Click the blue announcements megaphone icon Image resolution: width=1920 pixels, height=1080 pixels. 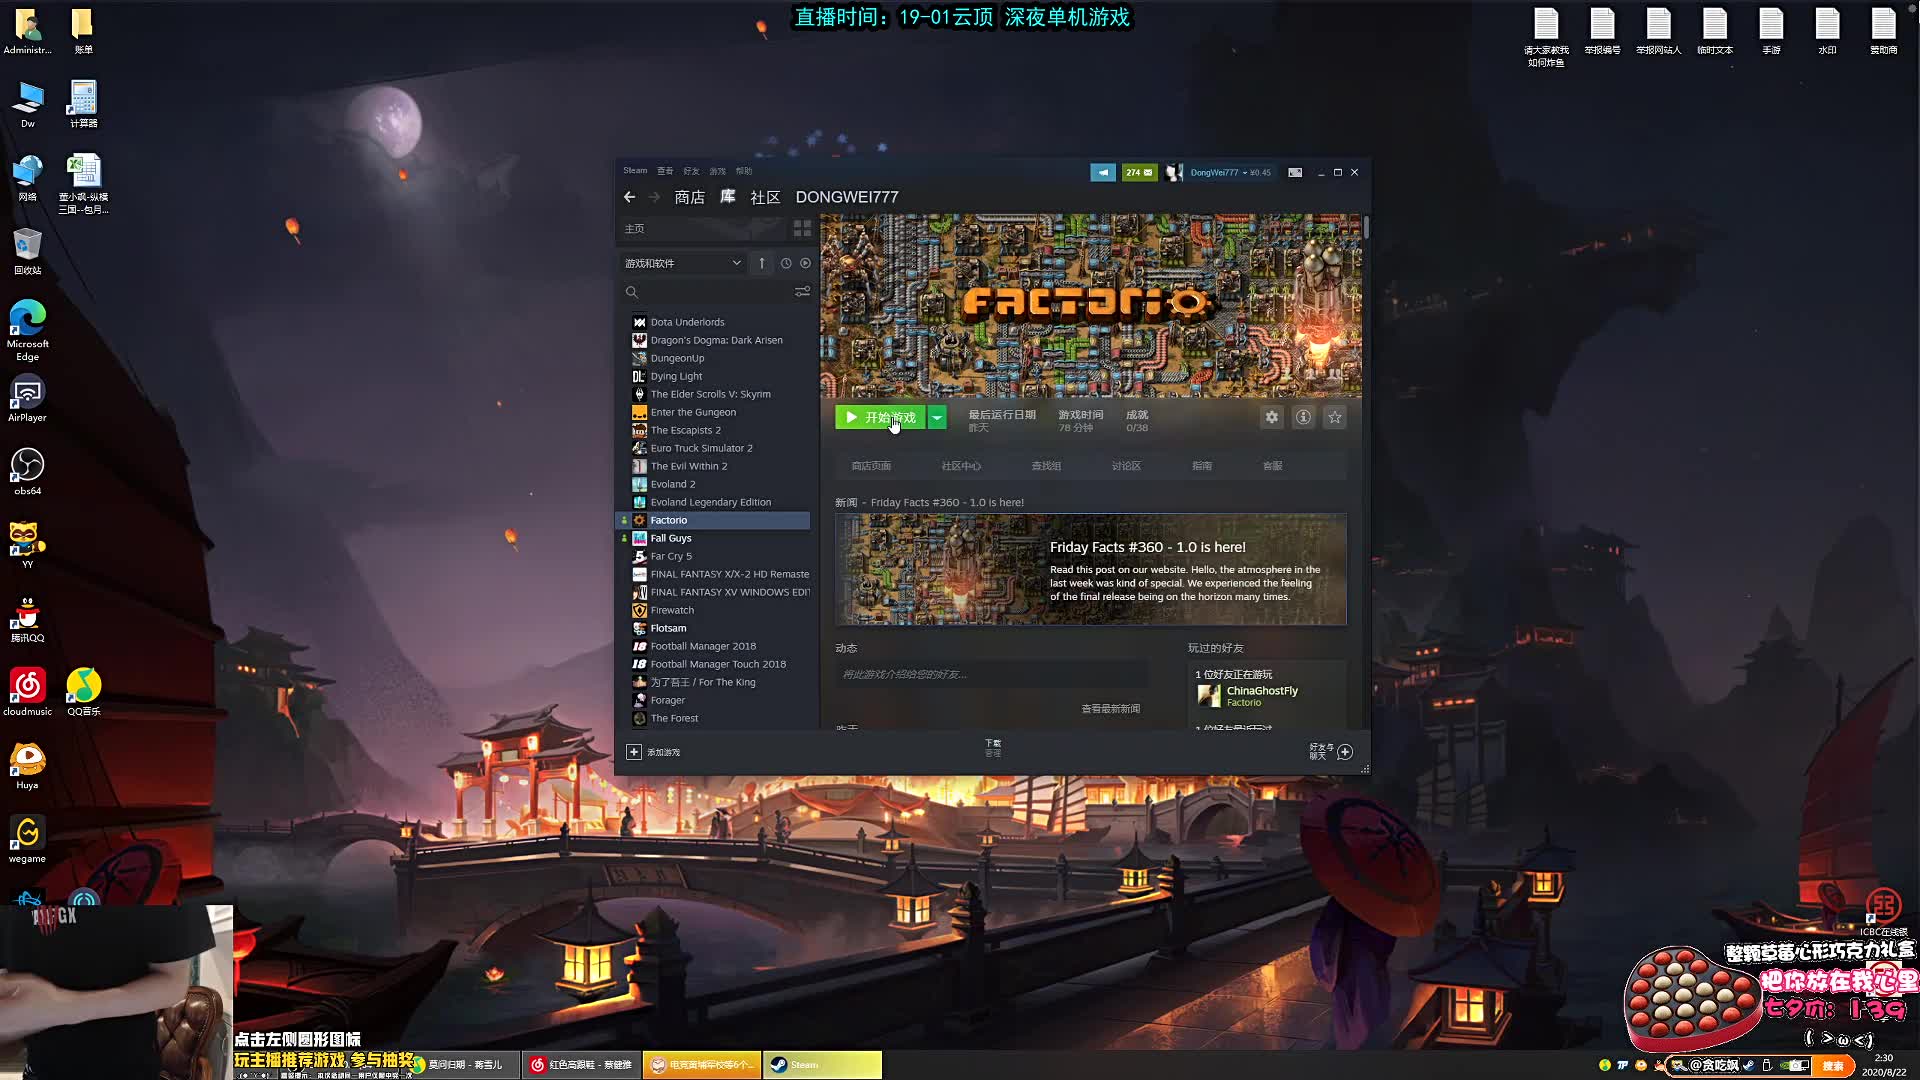pyautogui.click(x=1103, y=172)
